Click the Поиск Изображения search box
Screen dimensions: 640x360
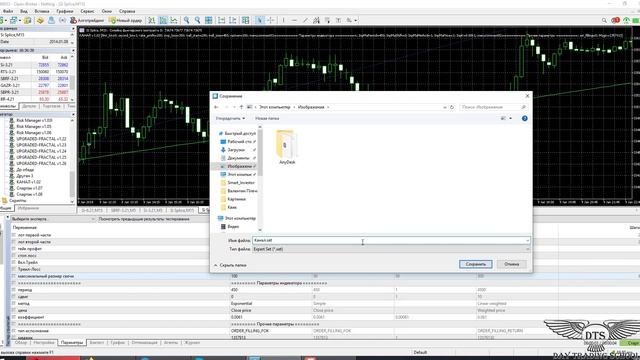pyautogui.click(x=493, y=107)
